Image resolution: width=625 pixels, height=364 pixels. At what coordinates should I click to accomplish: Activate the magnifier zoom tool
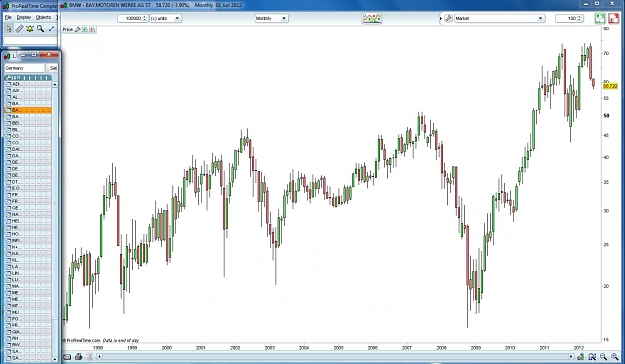40,29
